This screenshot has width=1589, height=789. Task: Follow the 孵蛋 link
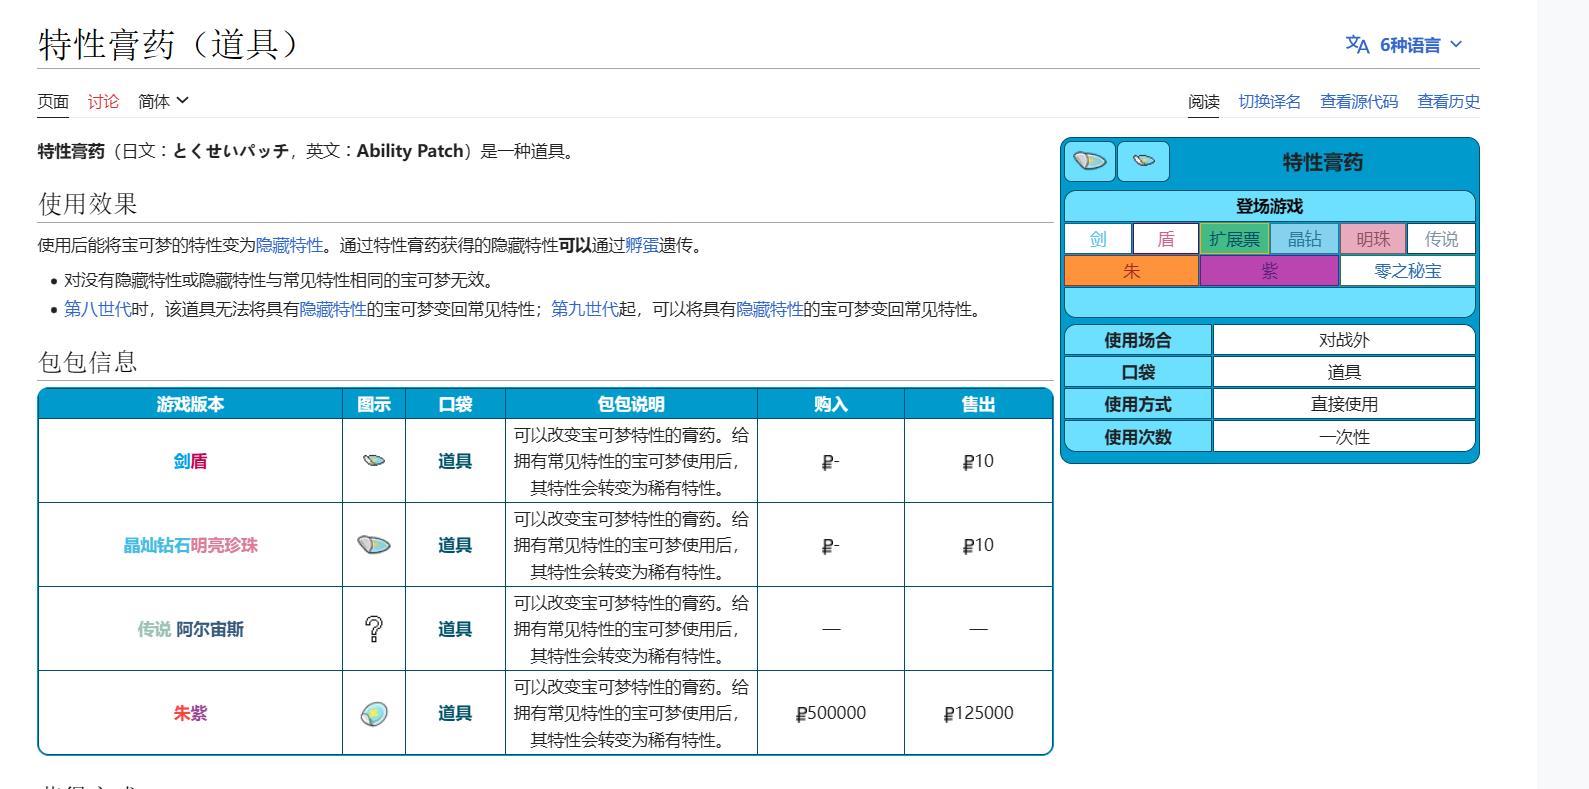(x=641, y=245)
